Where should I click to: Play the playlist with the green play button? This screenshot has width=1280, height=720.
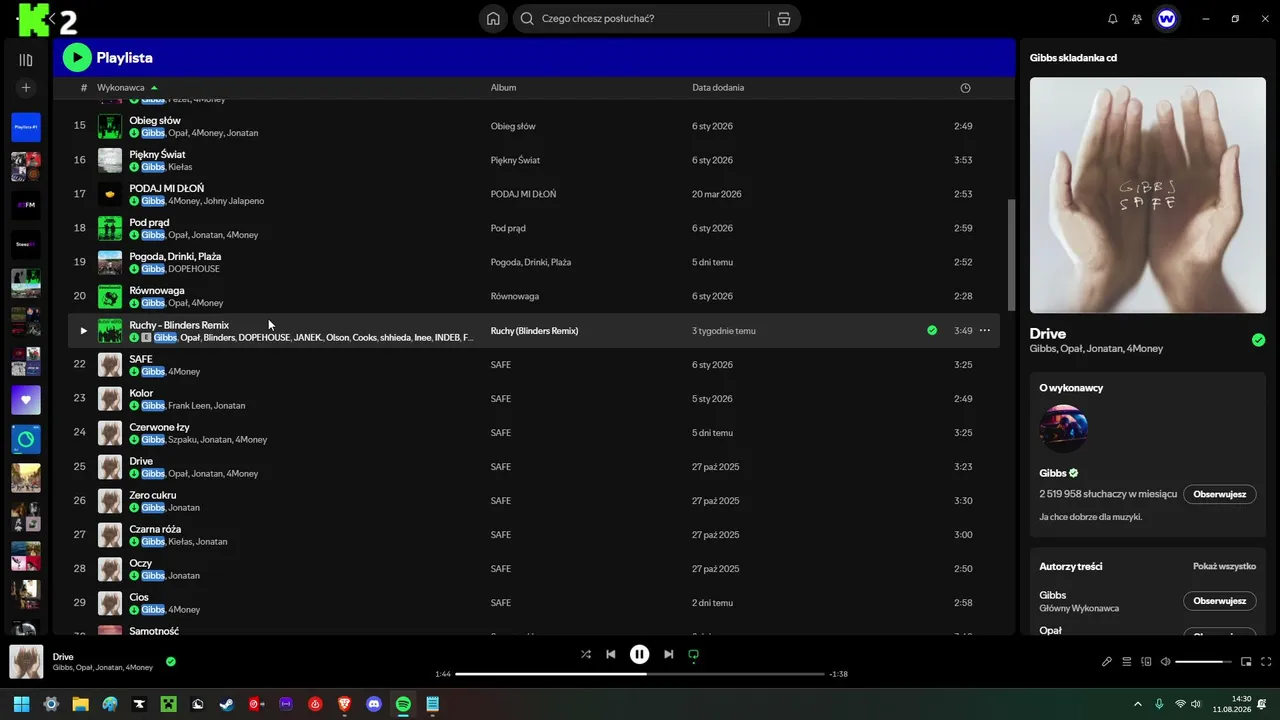click(x=77, y=58)
